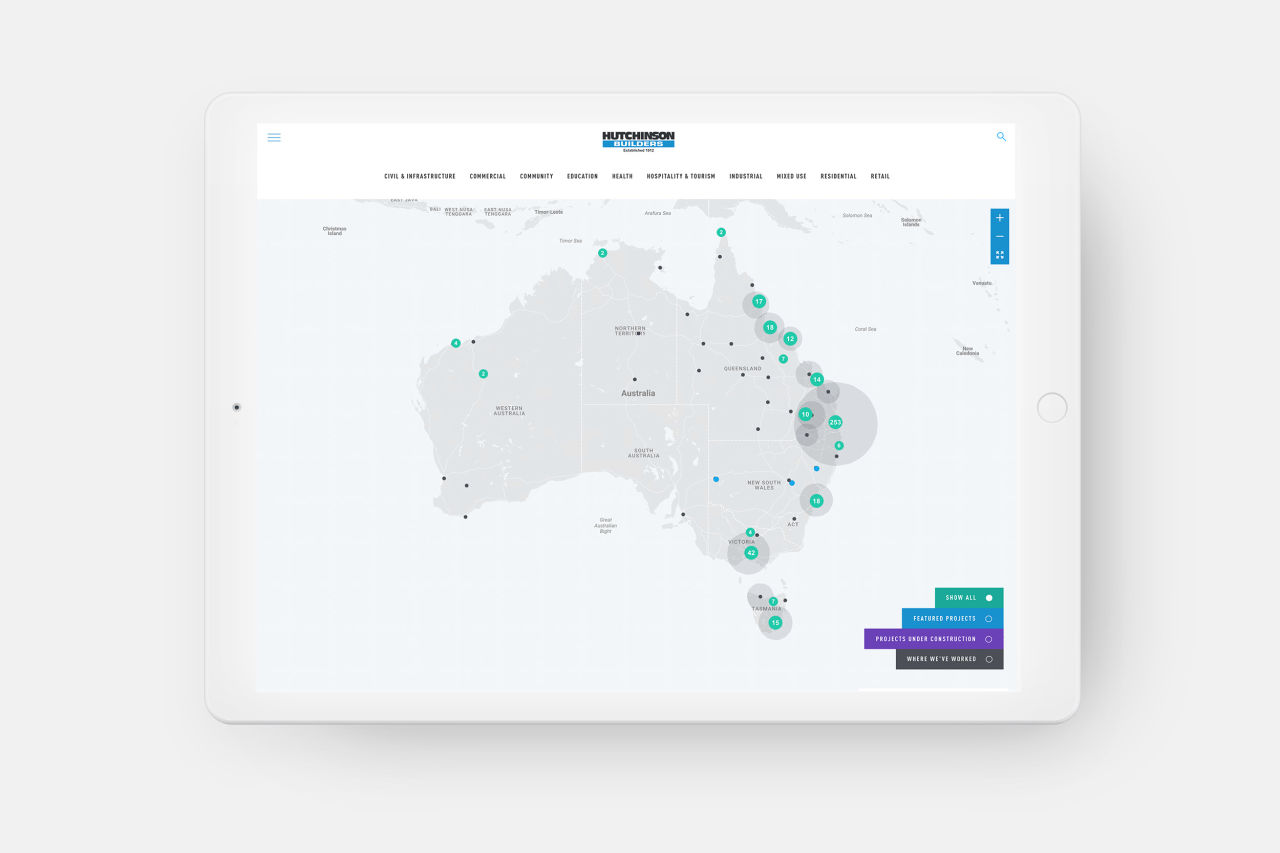The width and height of the screenshot is (1280, 853).
Task: Open the hamburger menu icon
Action: click(274, 138)
